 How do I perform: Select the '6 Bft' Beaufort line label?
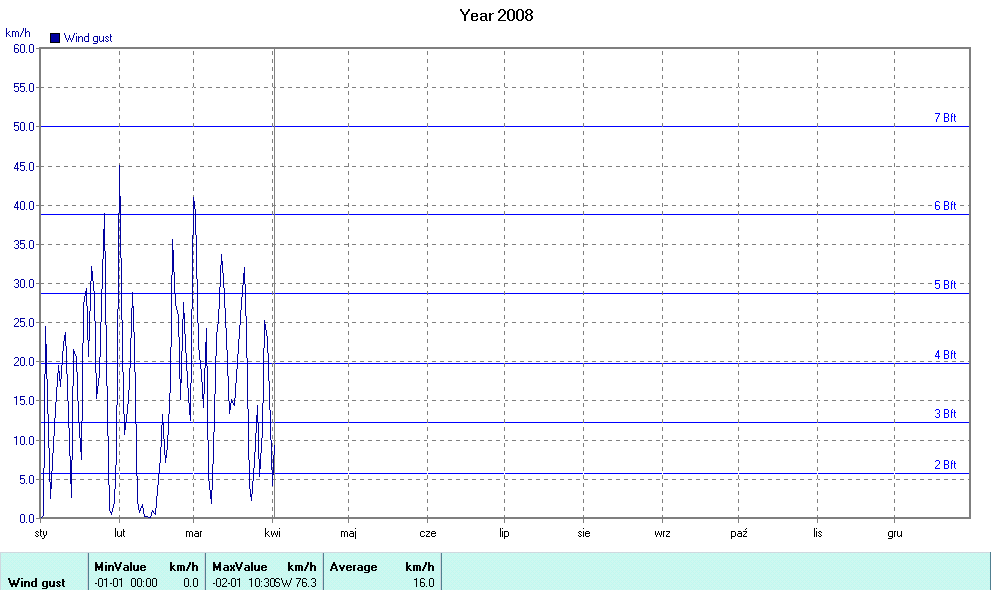coord(945,205)
